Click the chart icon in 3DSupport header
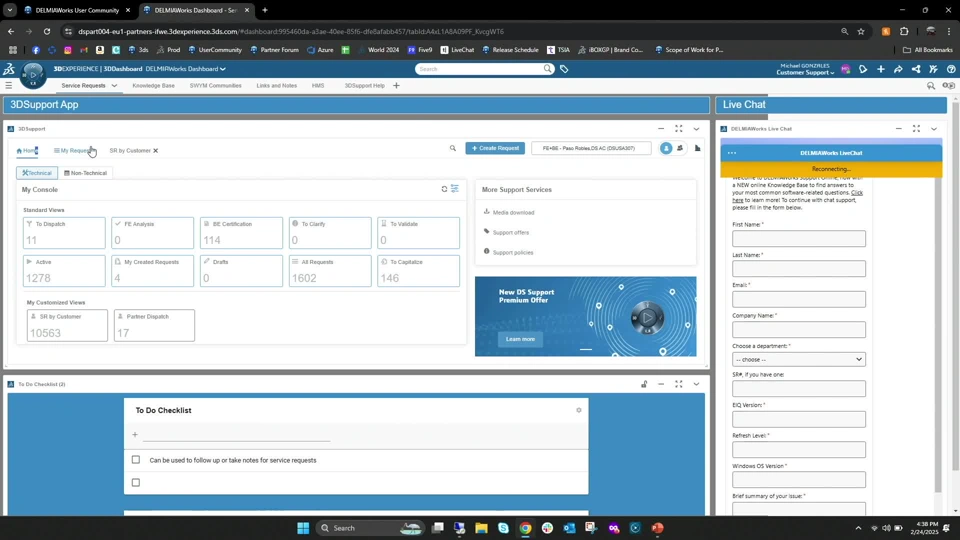The image size is (960, 540). [697, 148]
